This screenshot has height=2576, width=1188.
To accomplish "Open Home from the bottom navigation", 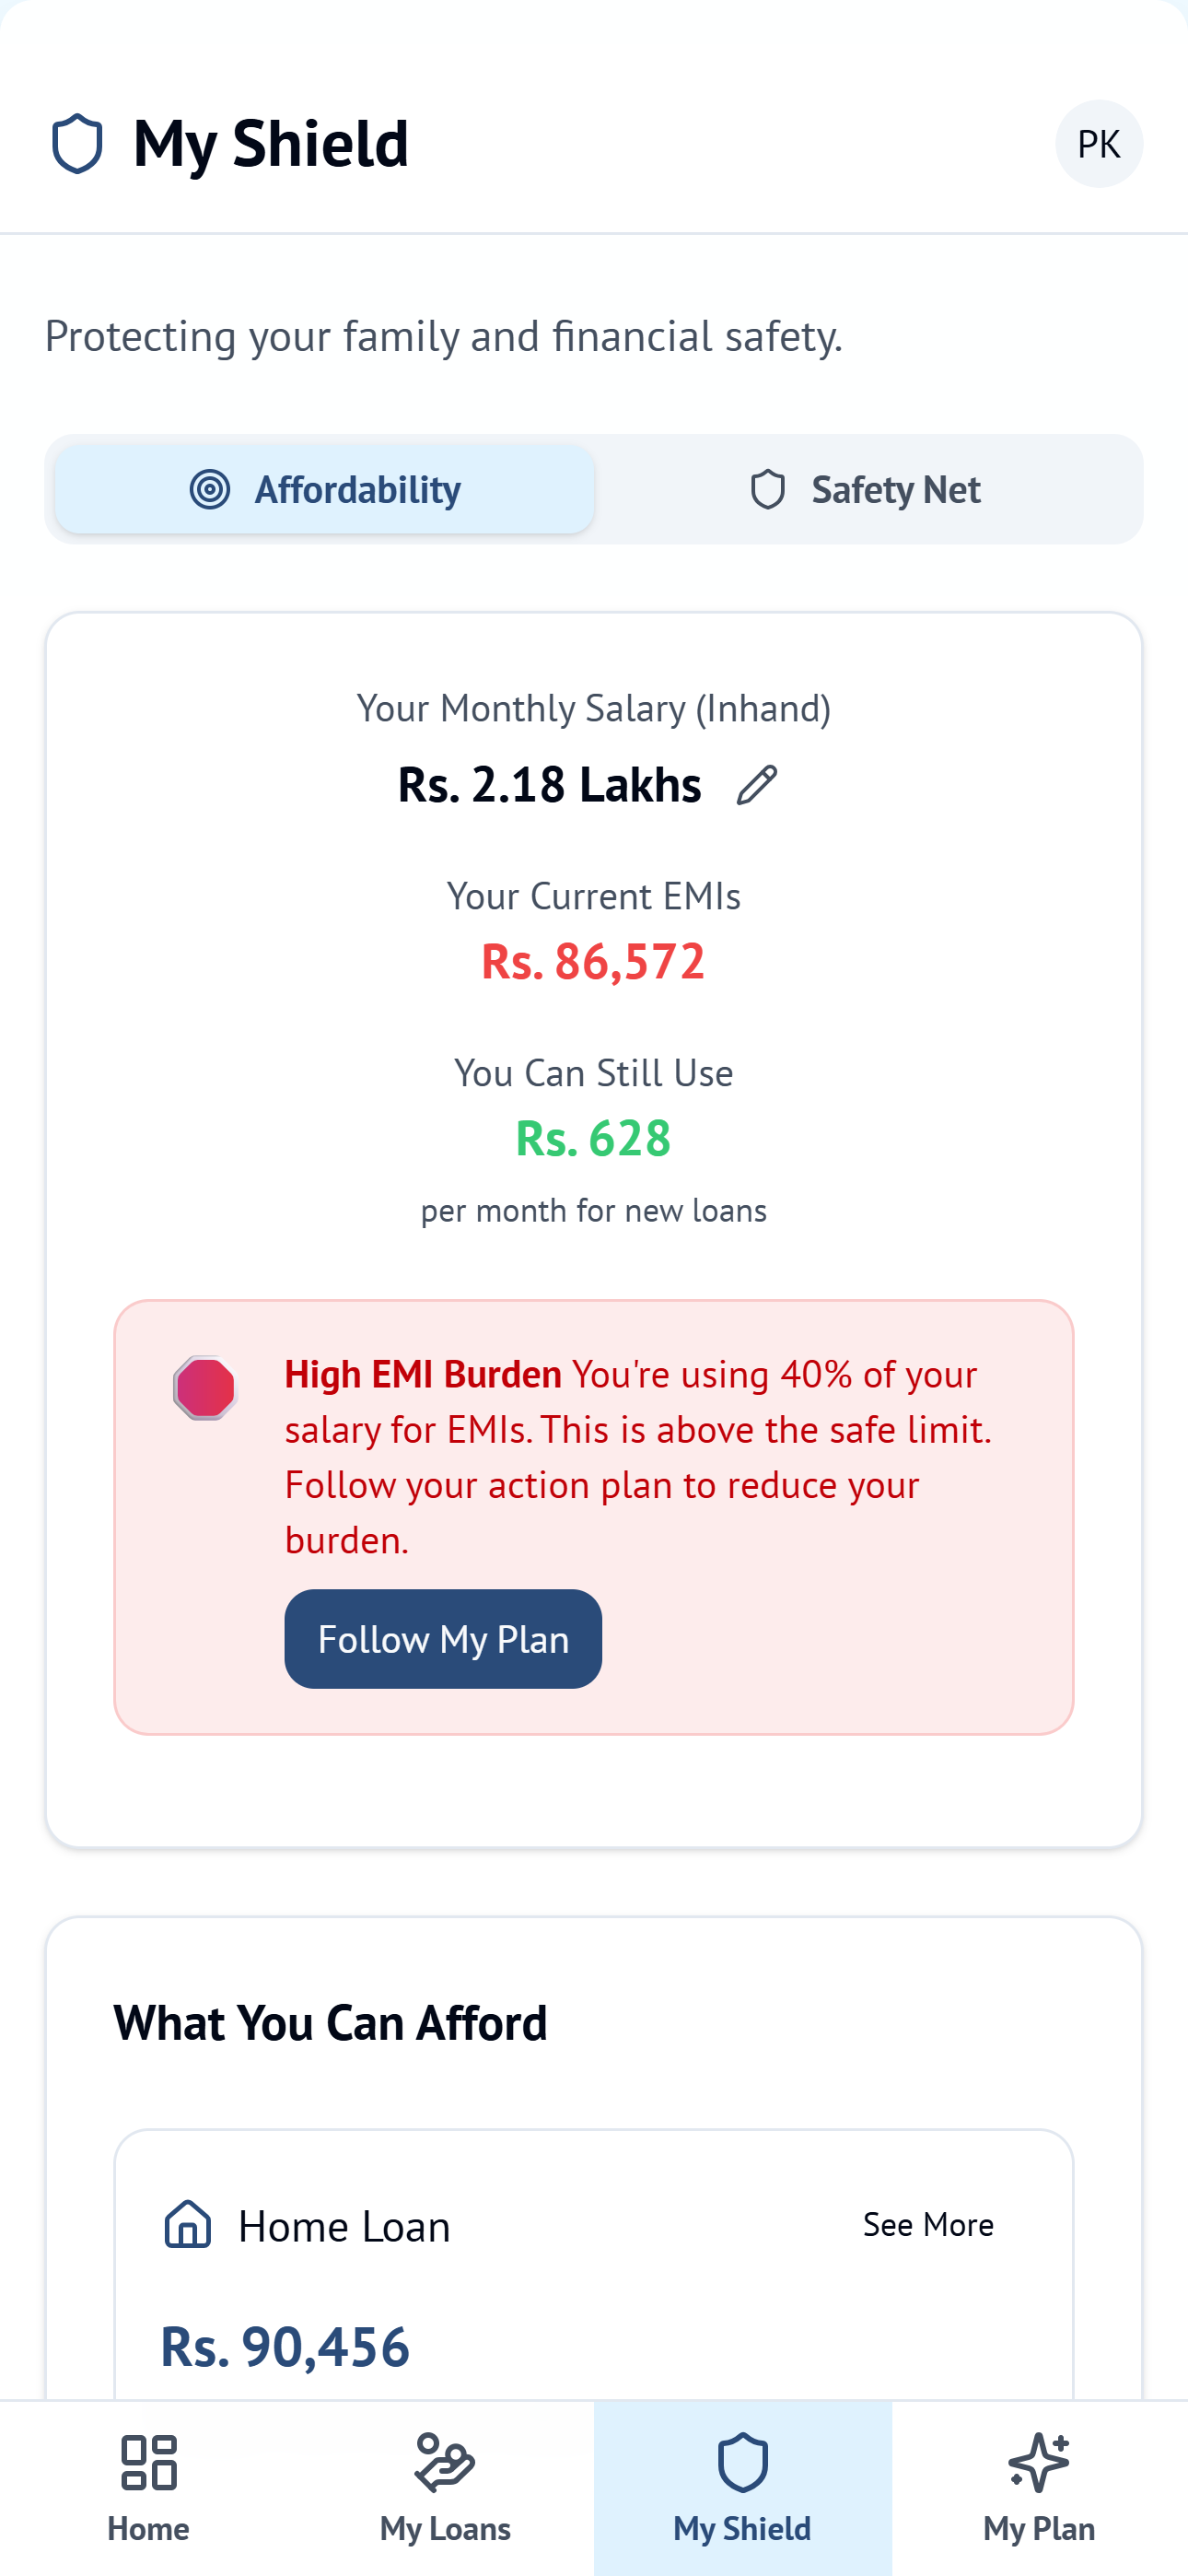I will click(148, 2490).
